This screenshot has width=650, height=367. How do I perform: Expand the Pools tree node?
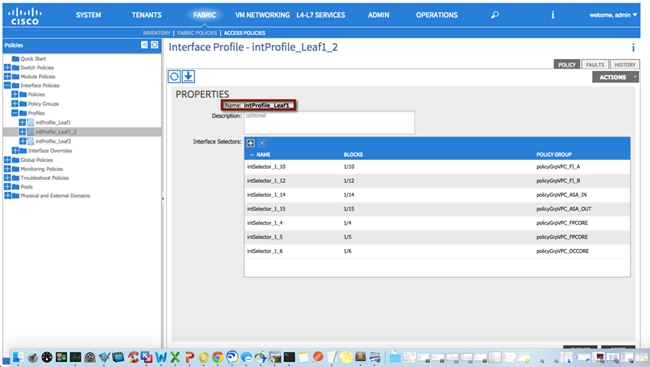(7, 187)
